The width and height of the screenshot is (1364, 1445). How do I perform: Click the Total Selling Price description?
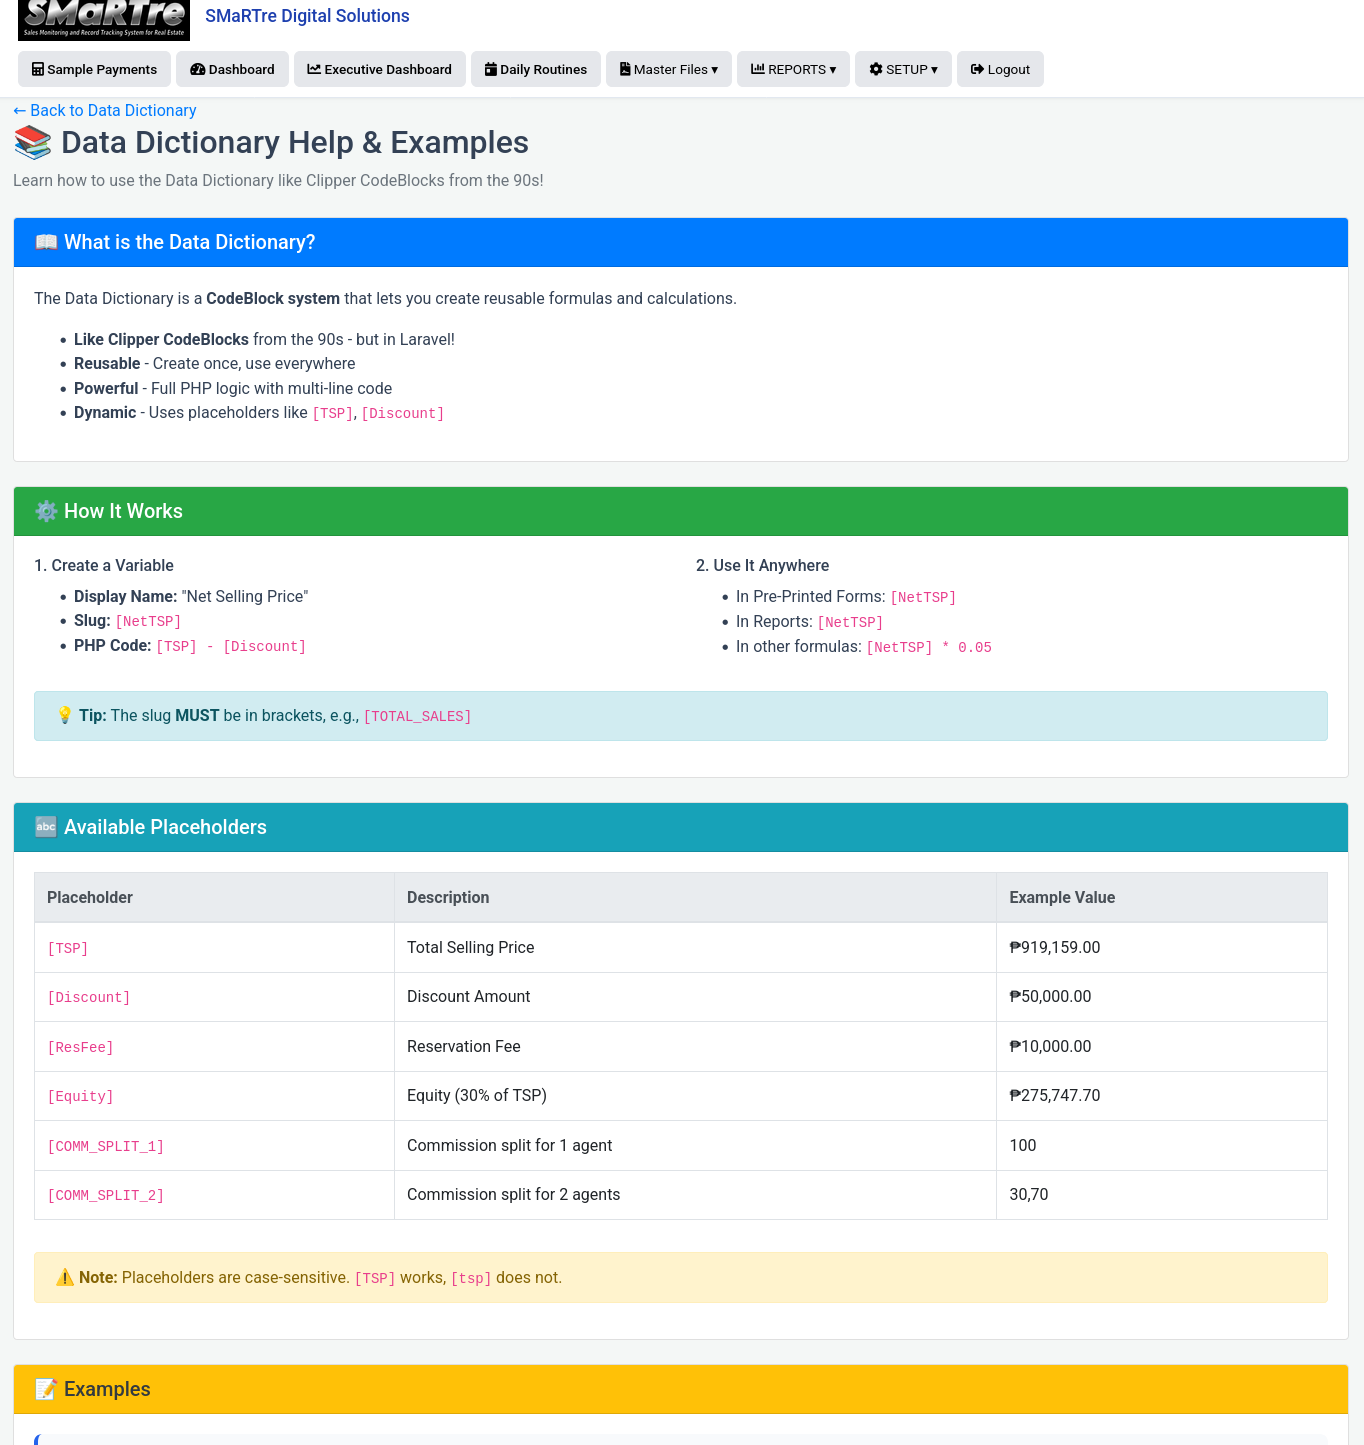pyautogui.click(x=471, y=947)
